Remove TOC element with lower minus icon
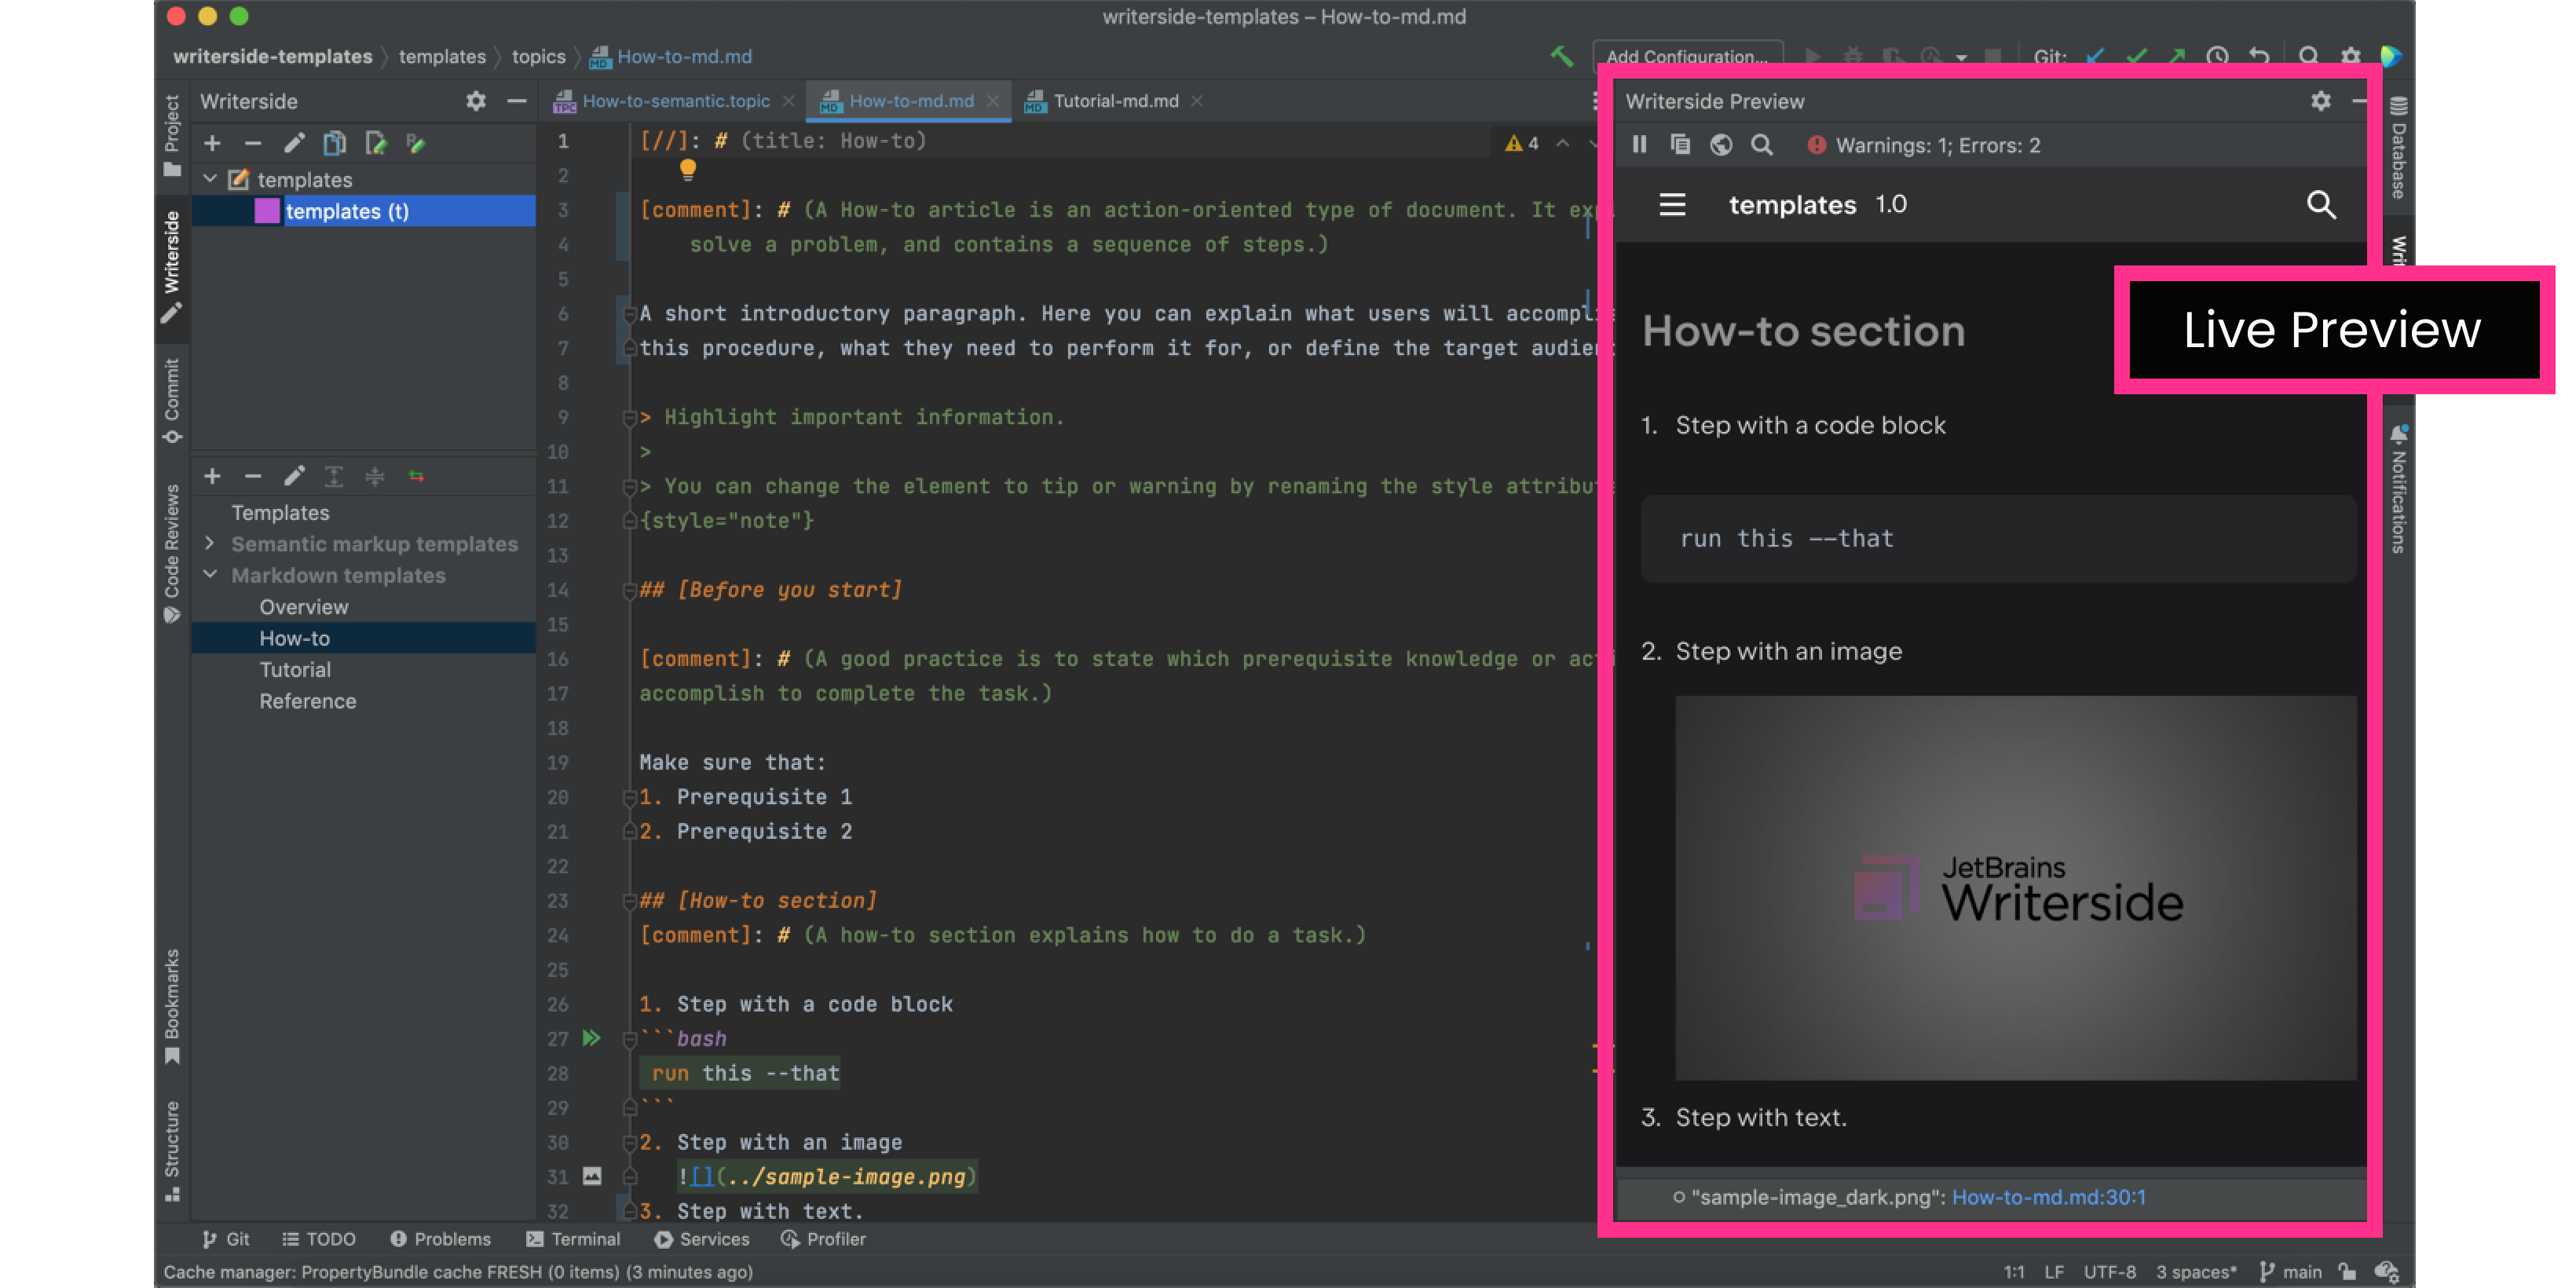The width and height of the screenshot is (2576, 1288). click(253, 477)
